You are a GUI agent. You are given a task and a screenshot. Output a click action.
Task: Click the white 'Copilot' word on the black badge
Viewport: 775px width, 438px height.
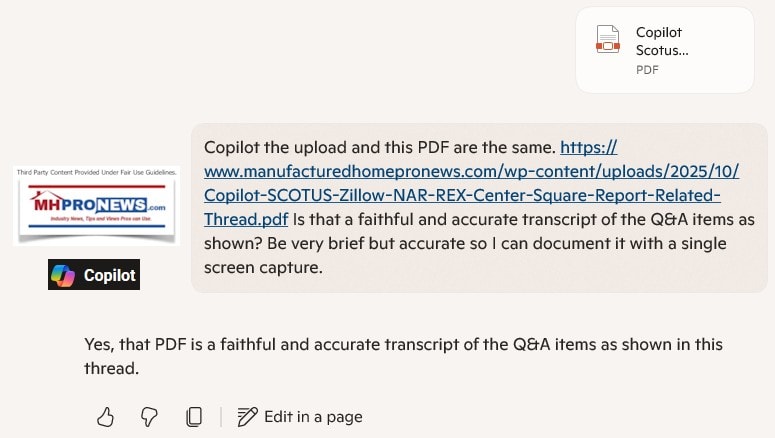tap(109, 276)
